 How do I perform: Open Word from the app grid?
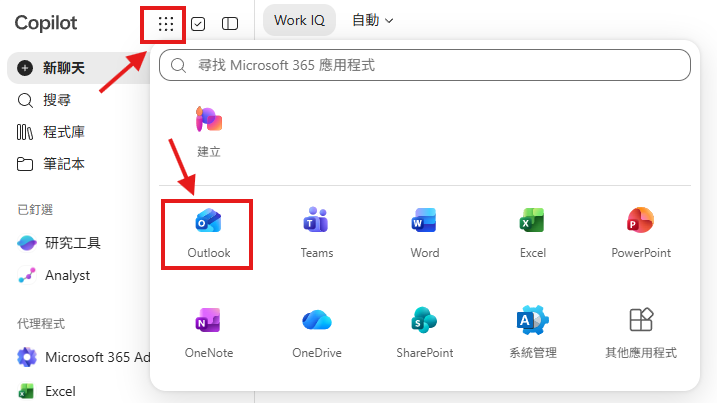coord(424,234)
